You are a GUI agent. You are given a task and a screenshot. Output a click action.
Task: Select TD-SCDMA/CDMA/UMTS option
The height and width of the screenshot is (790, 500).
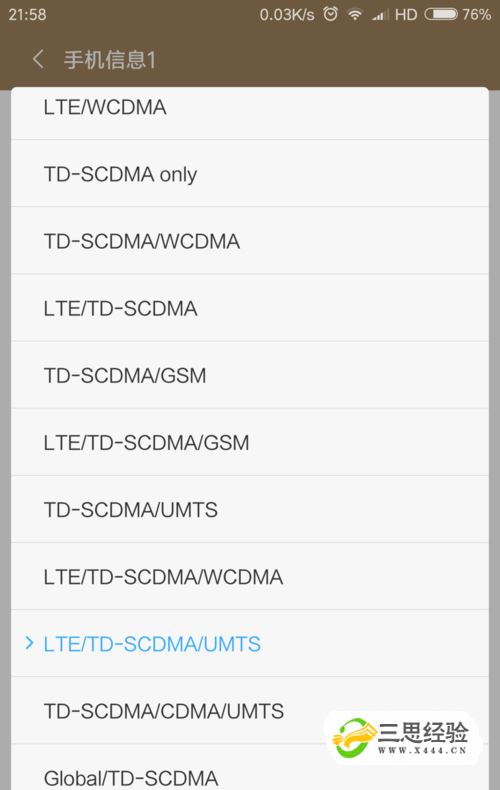(x=250, y=711)
